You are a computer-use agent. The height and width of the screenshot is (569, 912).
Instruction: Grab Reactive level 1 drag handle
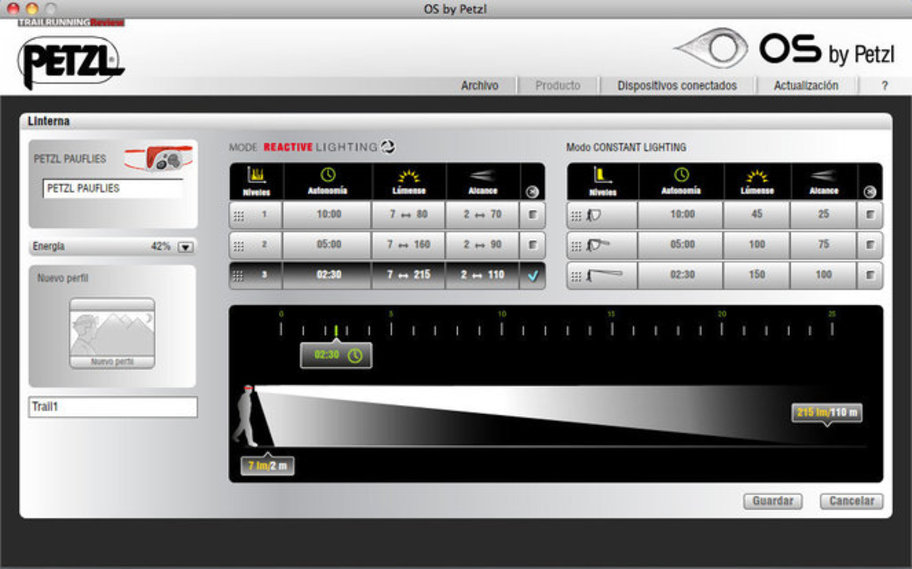pyautogui.click(x=238, y=216)
